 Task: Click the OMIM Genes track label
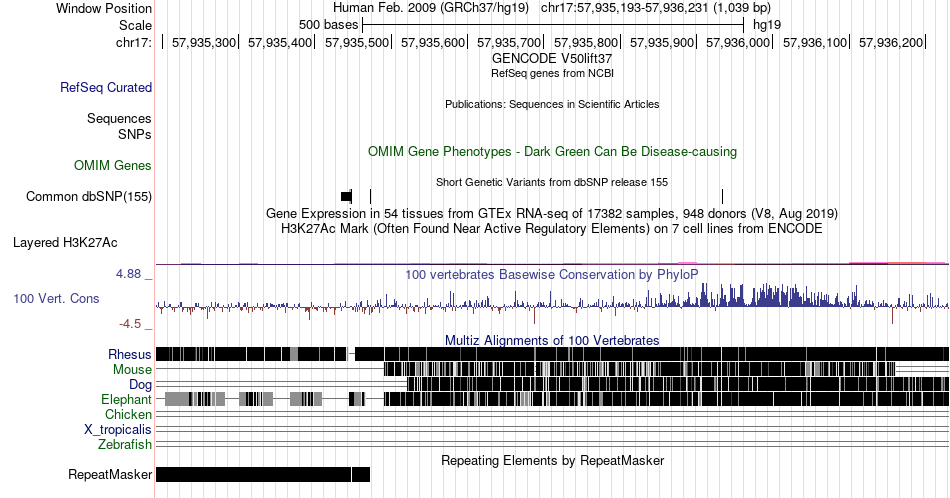113,165
